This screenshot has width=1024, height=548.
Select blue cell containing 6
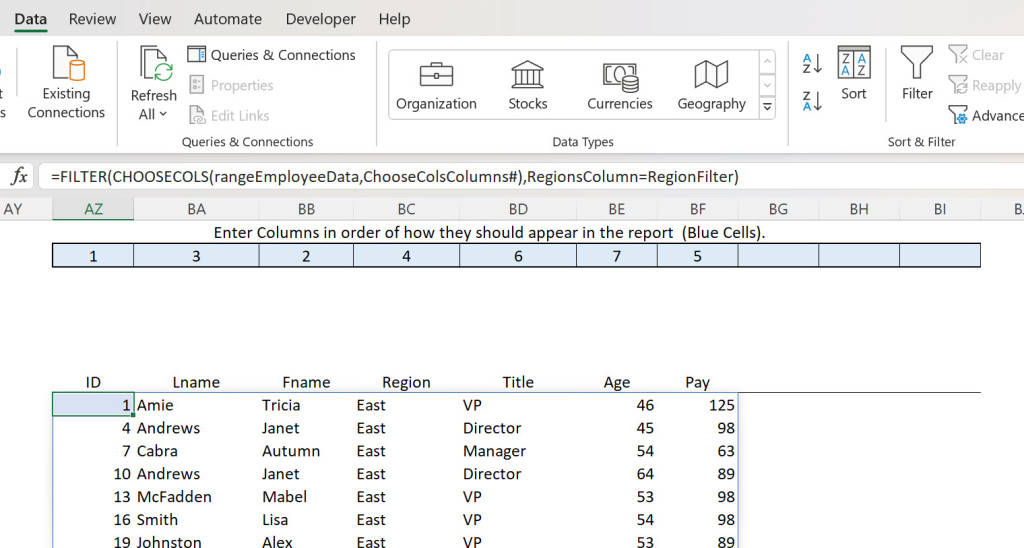click(x=518, y=255)
